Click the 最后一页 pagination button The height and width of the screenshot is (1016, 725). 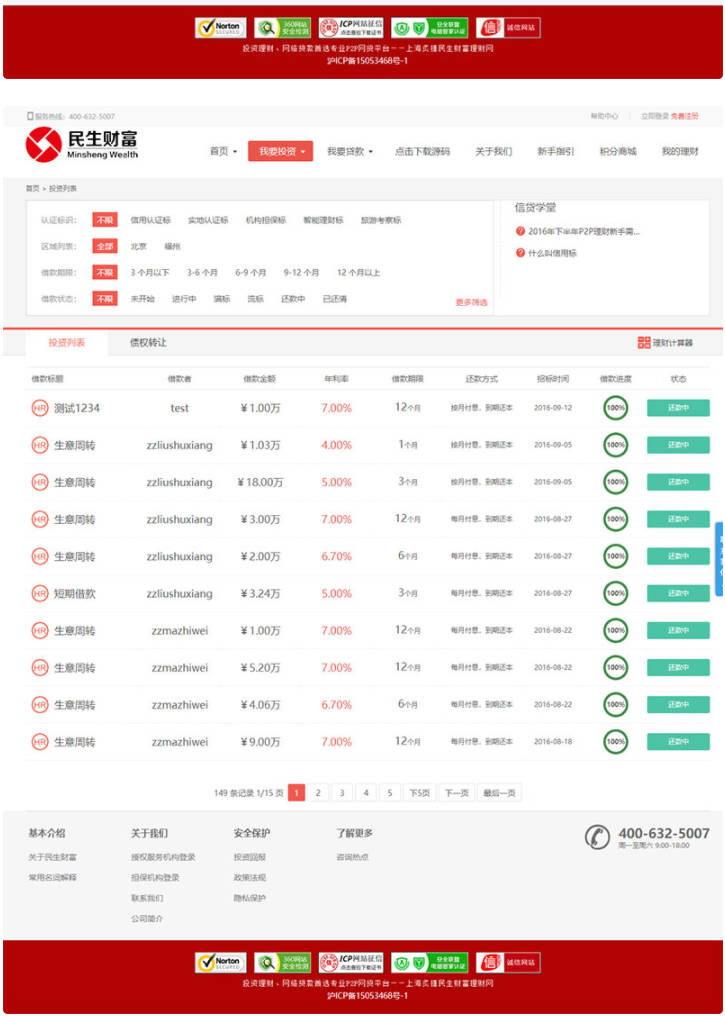point(499,792)
